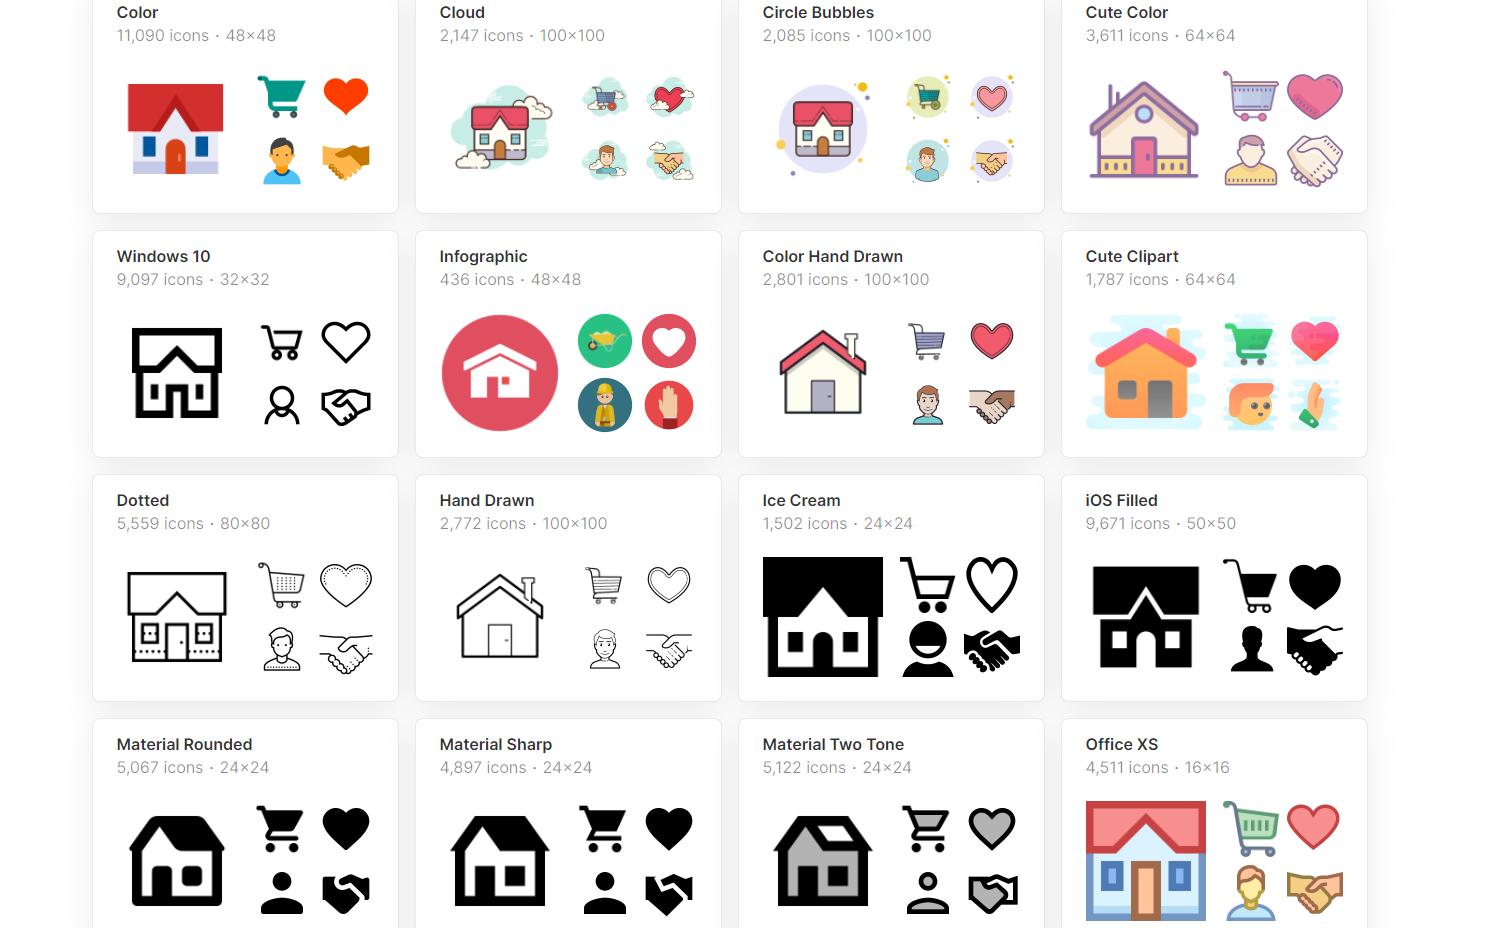Image resolution: width=1491 pixels, height=928 pixels.
Task: Select the shopping cart in Windows 10 pack
Action: 282,342
